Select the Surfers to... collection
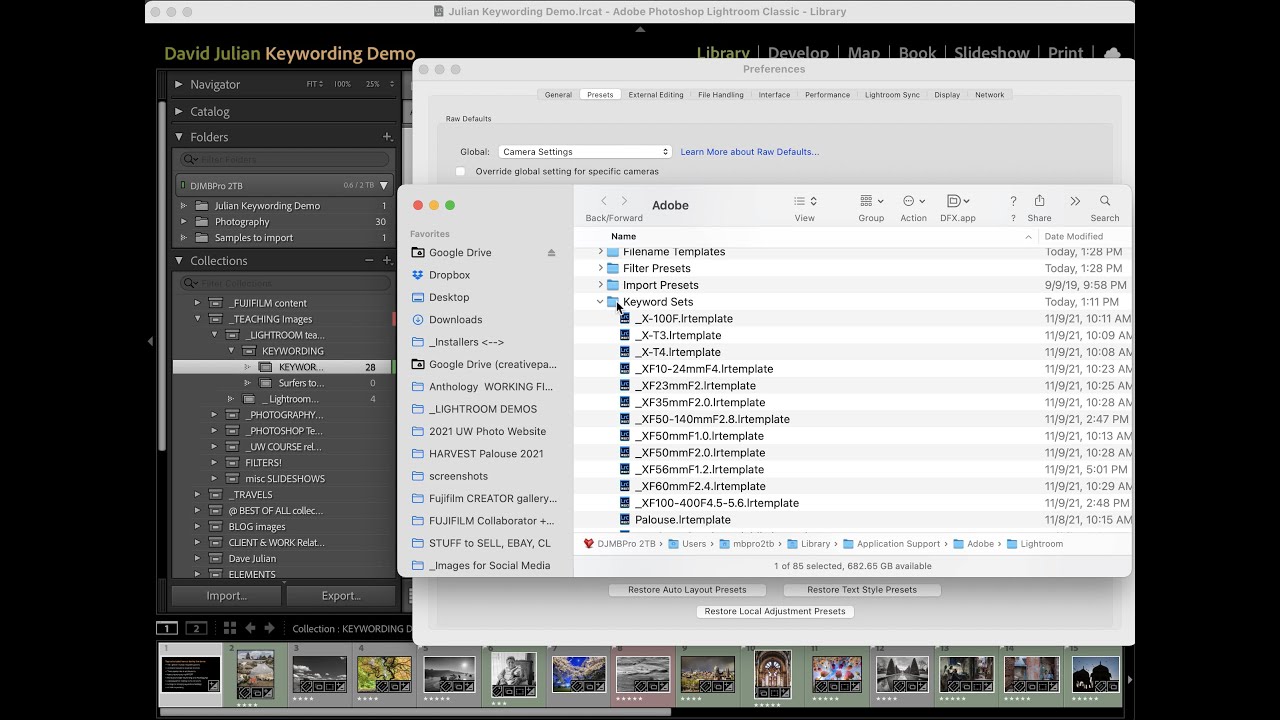 [x=301, y=383]
